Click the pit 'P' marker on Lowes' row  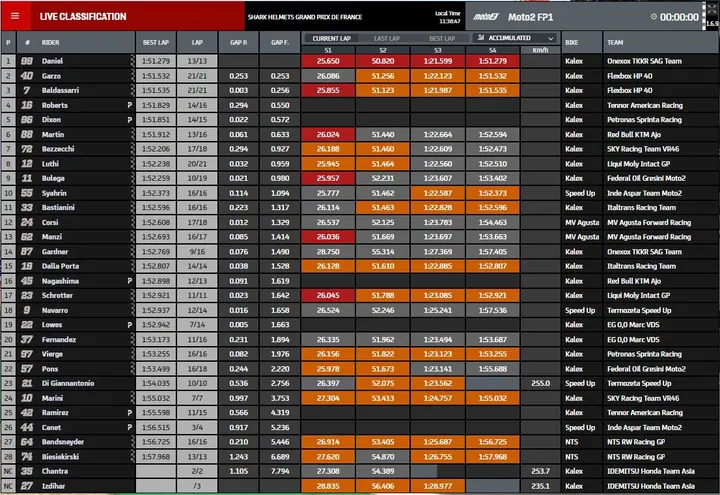click(129, 325)
